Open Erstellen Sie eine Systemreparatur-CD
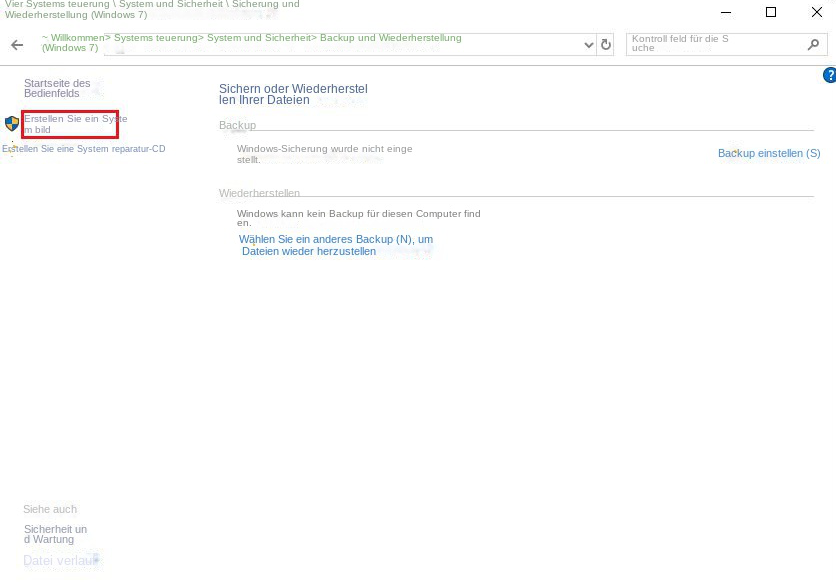The image size is (836, 582). (x=85, y=149)
